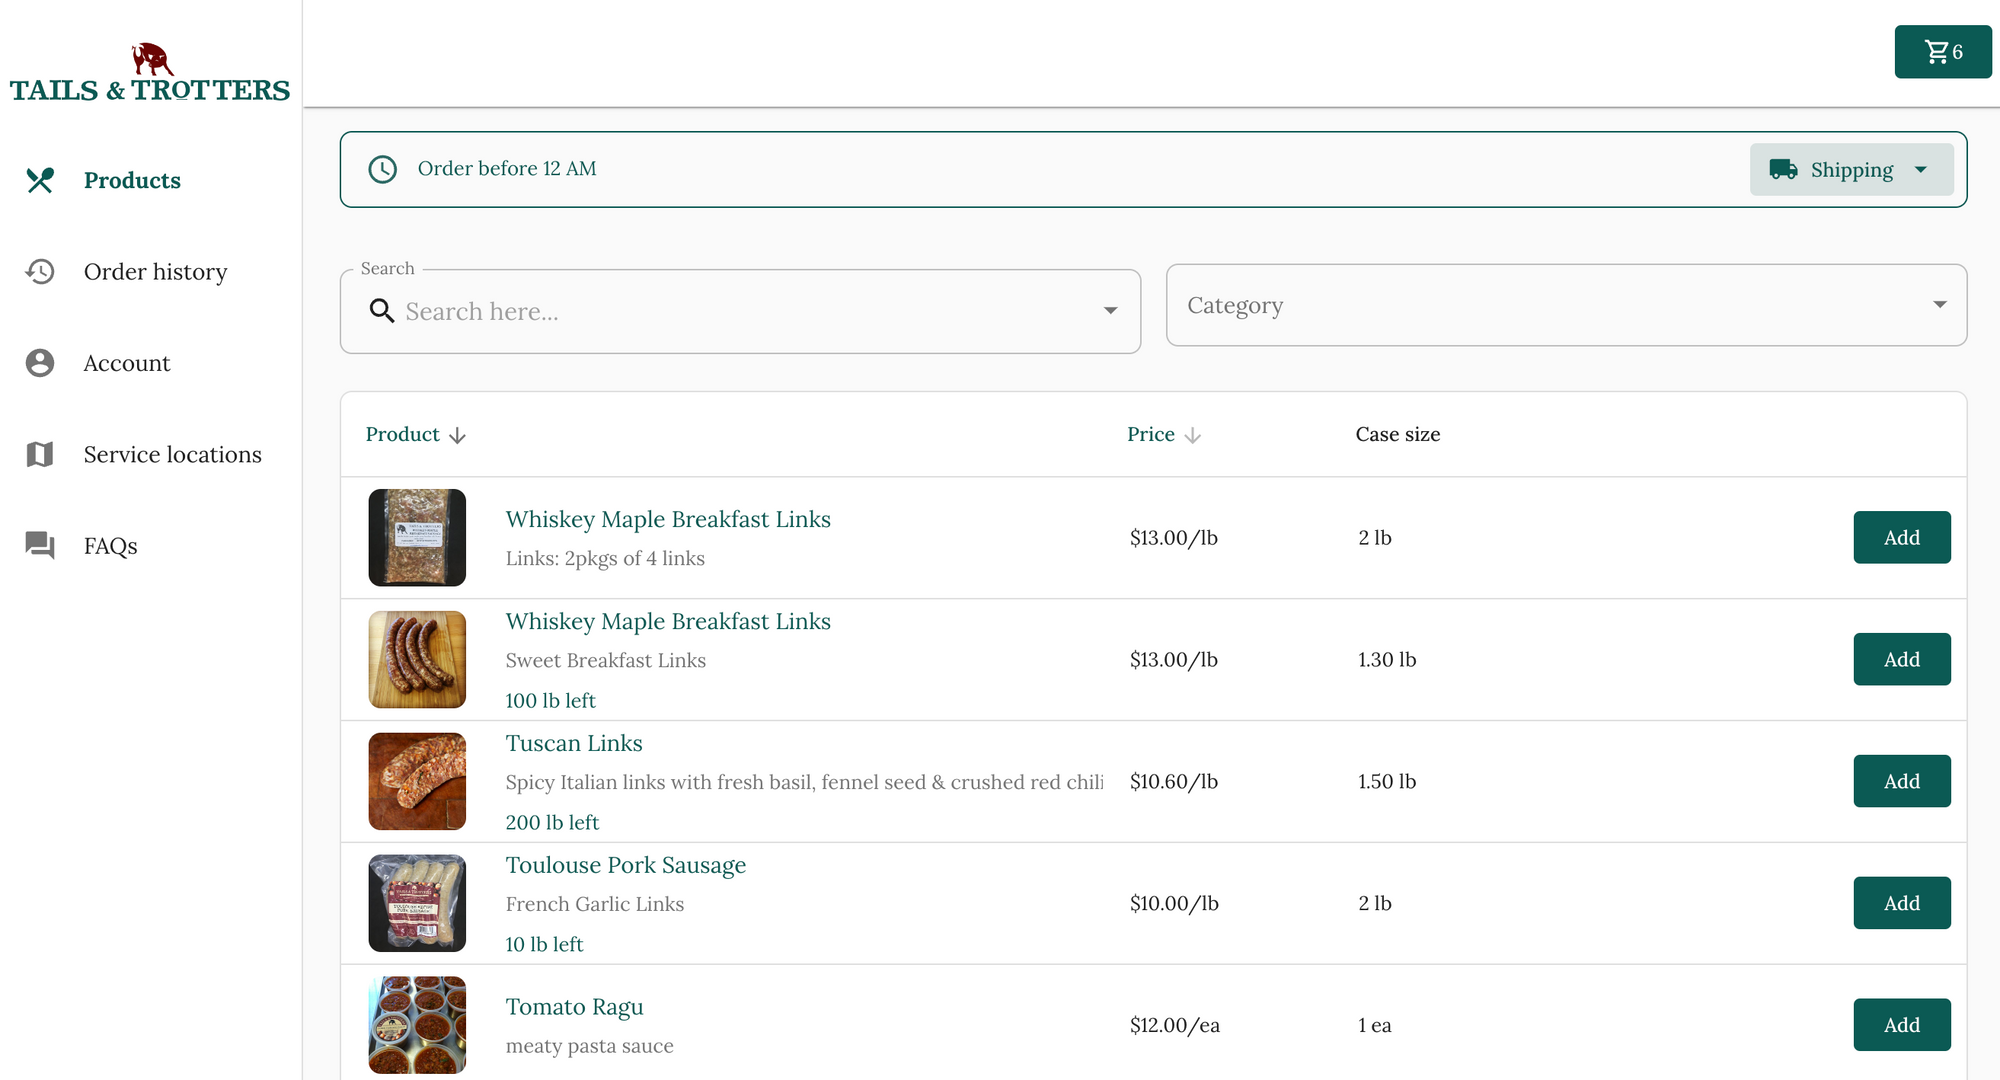2000x1080 pixels.
Task: Click Add button for Toulouse Pork Sausage
Action: click(x=1902, y=902)
